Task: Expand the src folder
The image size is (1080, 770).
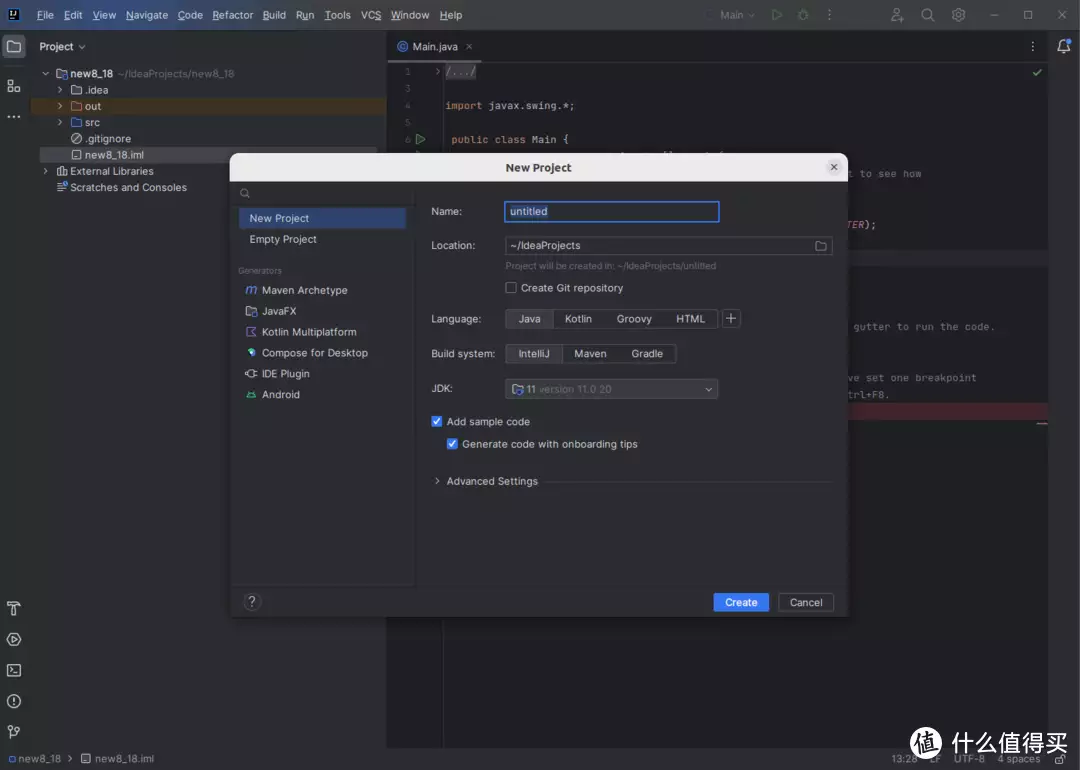Action: point(60,122)
